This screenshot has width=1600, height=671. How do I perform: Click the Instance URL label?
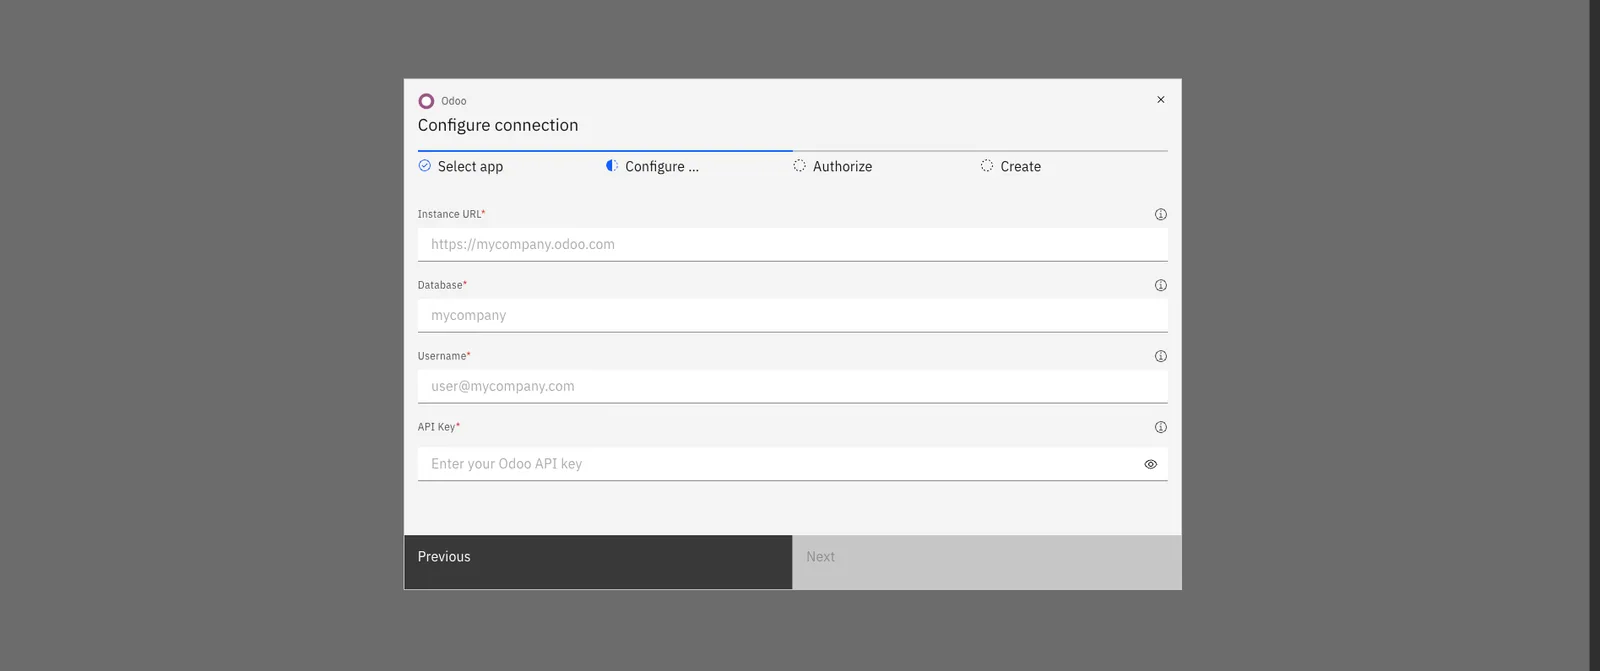click(x=451, y=214)
